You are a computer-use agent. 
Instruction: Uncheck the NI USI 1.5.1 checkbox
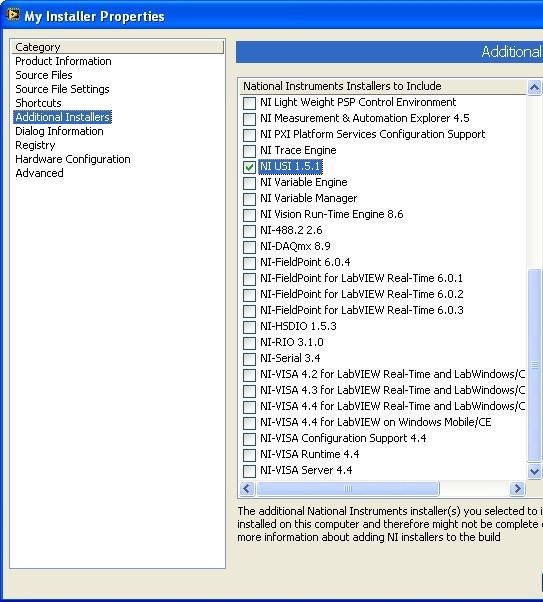point(249,167)
